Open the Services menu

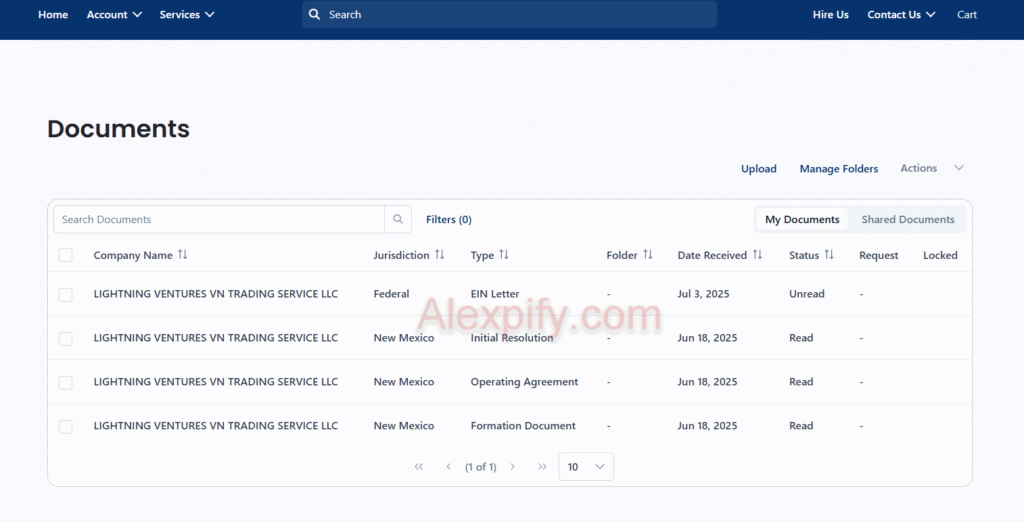(x=187, y=15)
